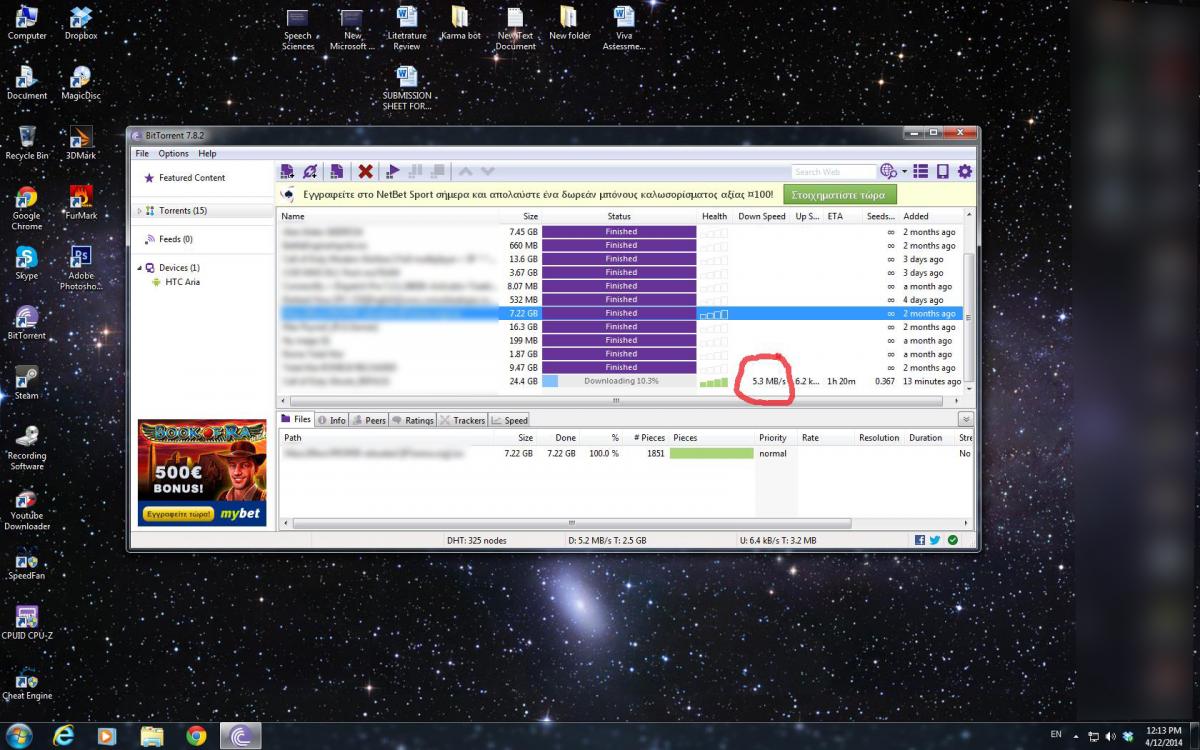Sort by the Down Speed column header
Viewport: 1200px width, 750px height.
(762, 216)
